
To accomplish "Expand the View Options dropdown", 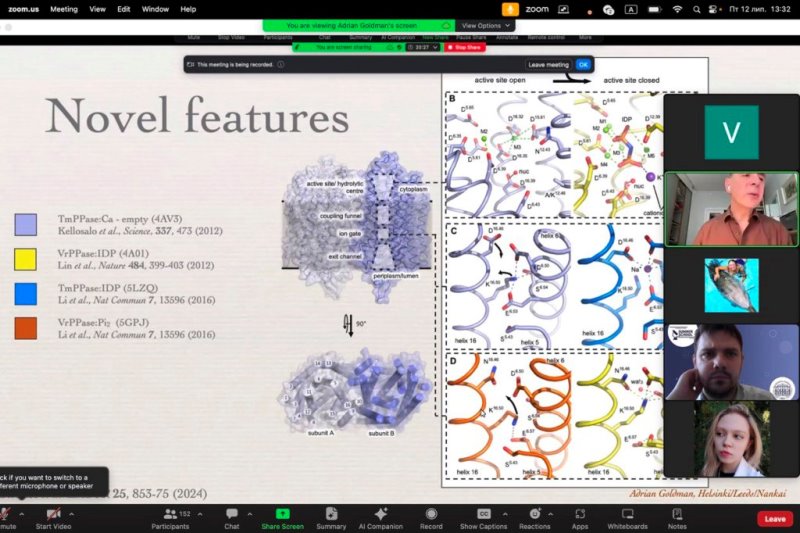I will point(485,26).
